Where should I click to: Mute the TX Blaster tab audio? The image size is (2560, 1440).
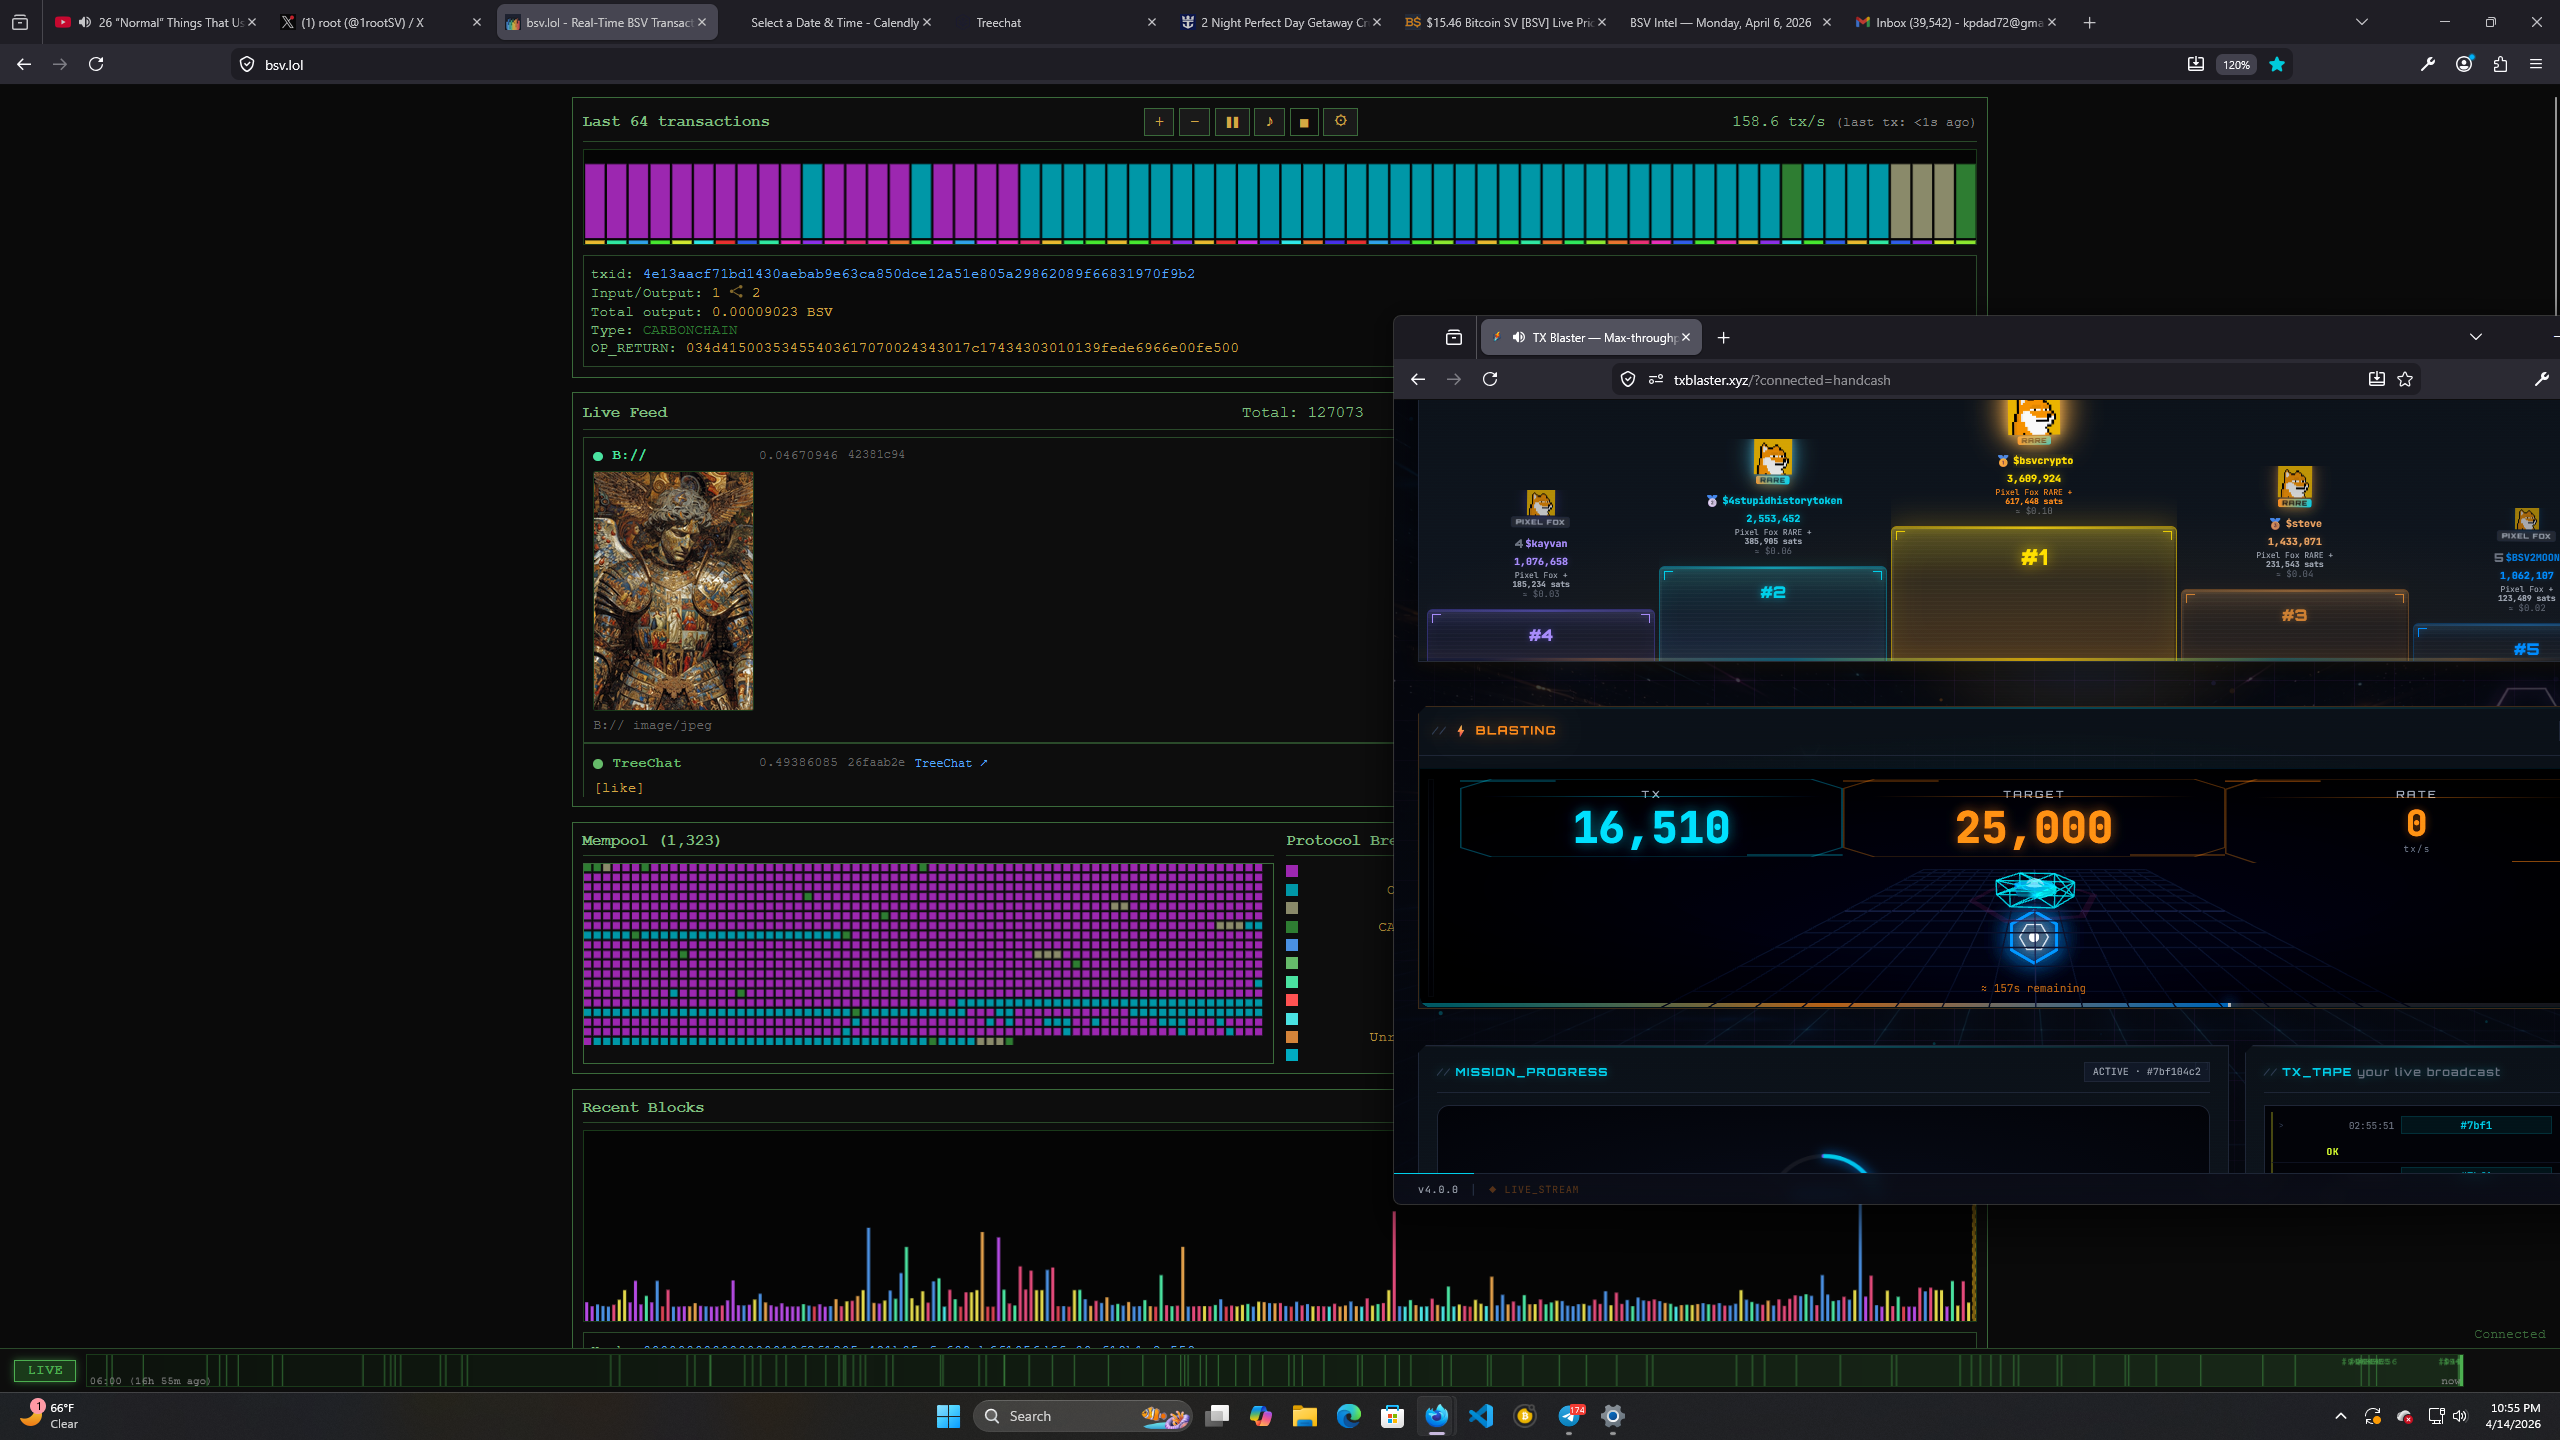click(1519, 338)
